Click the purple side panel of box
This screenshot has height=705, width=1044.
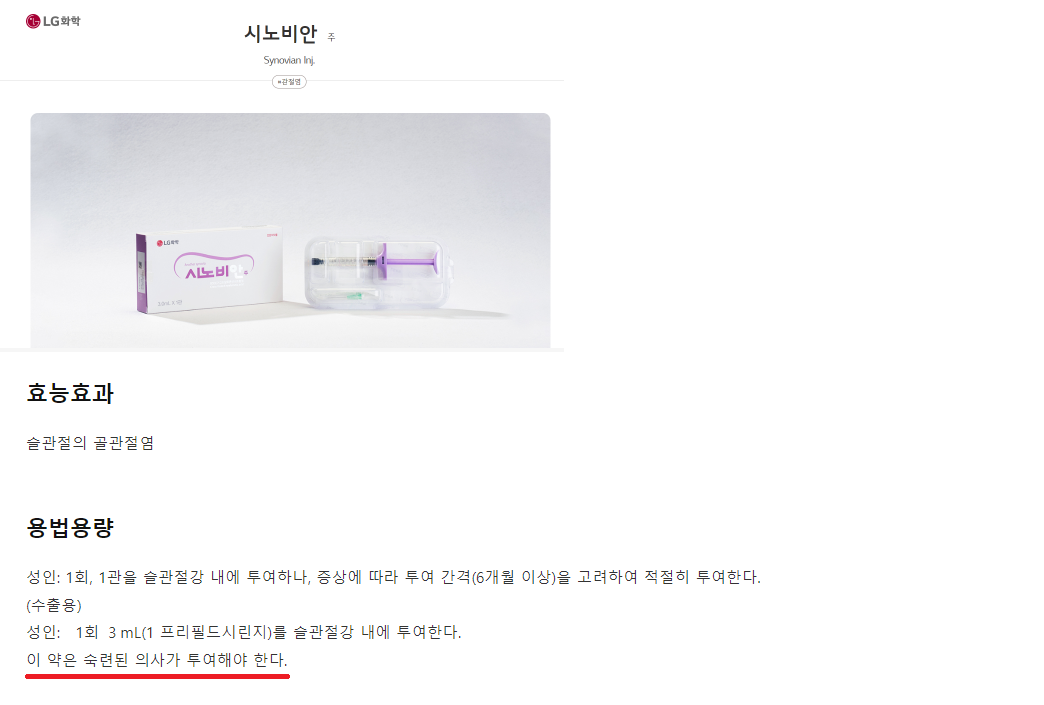[x=141, y=274]
